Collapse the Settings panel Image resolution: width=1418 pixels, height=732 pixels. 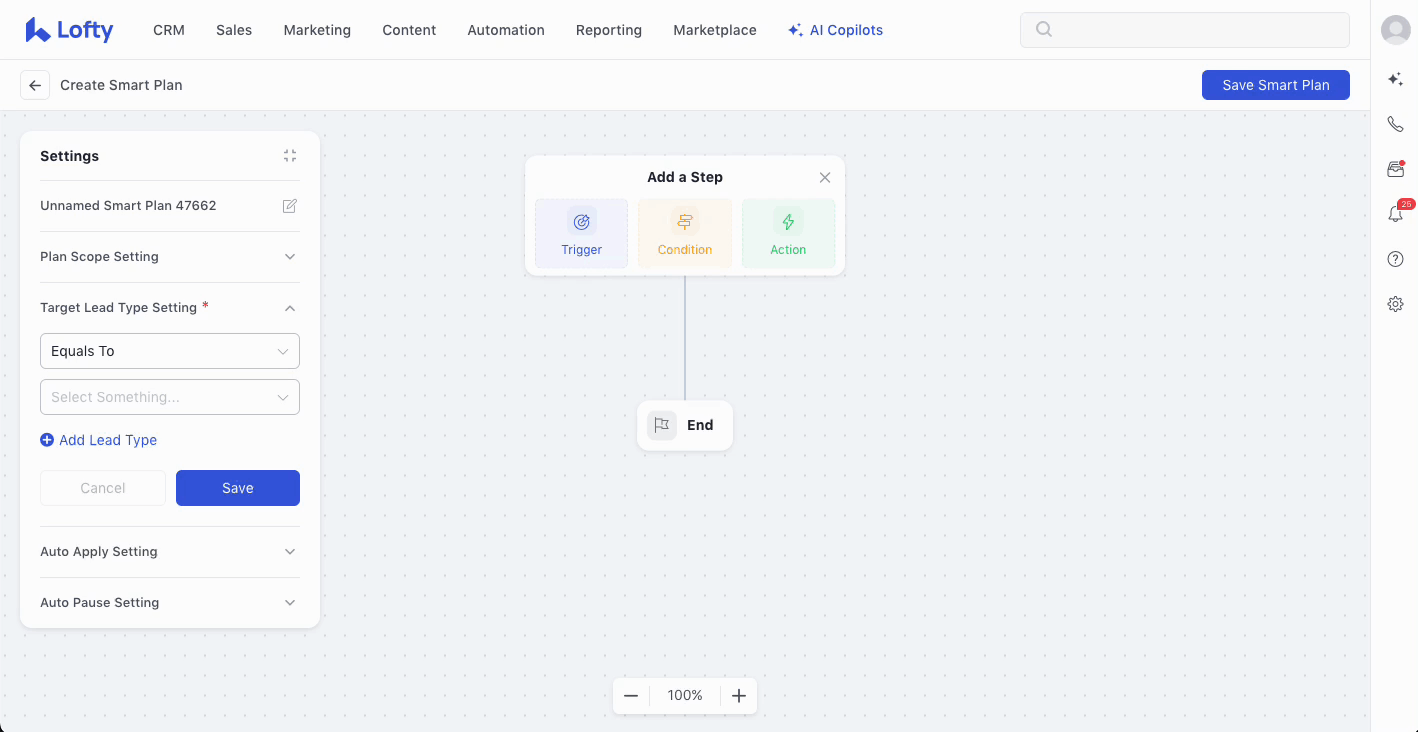tap(290, 156)
